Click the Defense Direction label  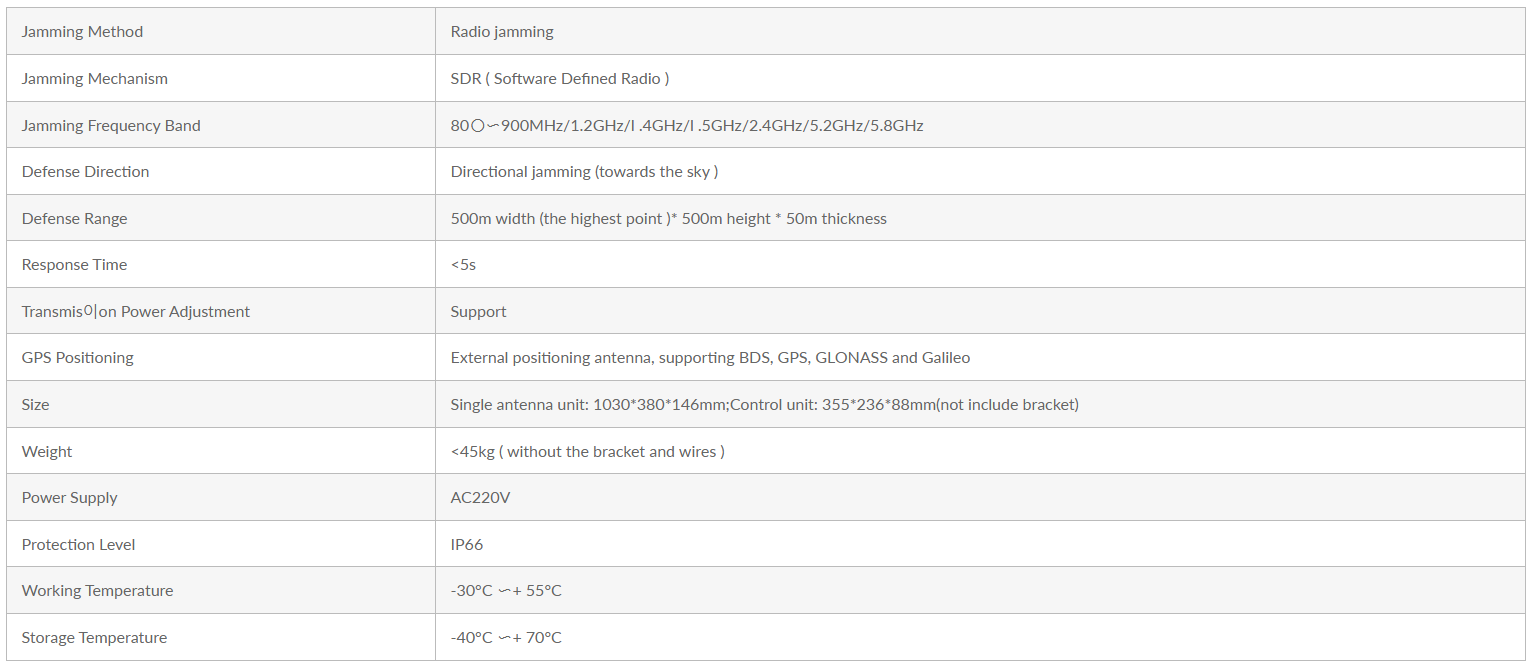coord(85,172)
